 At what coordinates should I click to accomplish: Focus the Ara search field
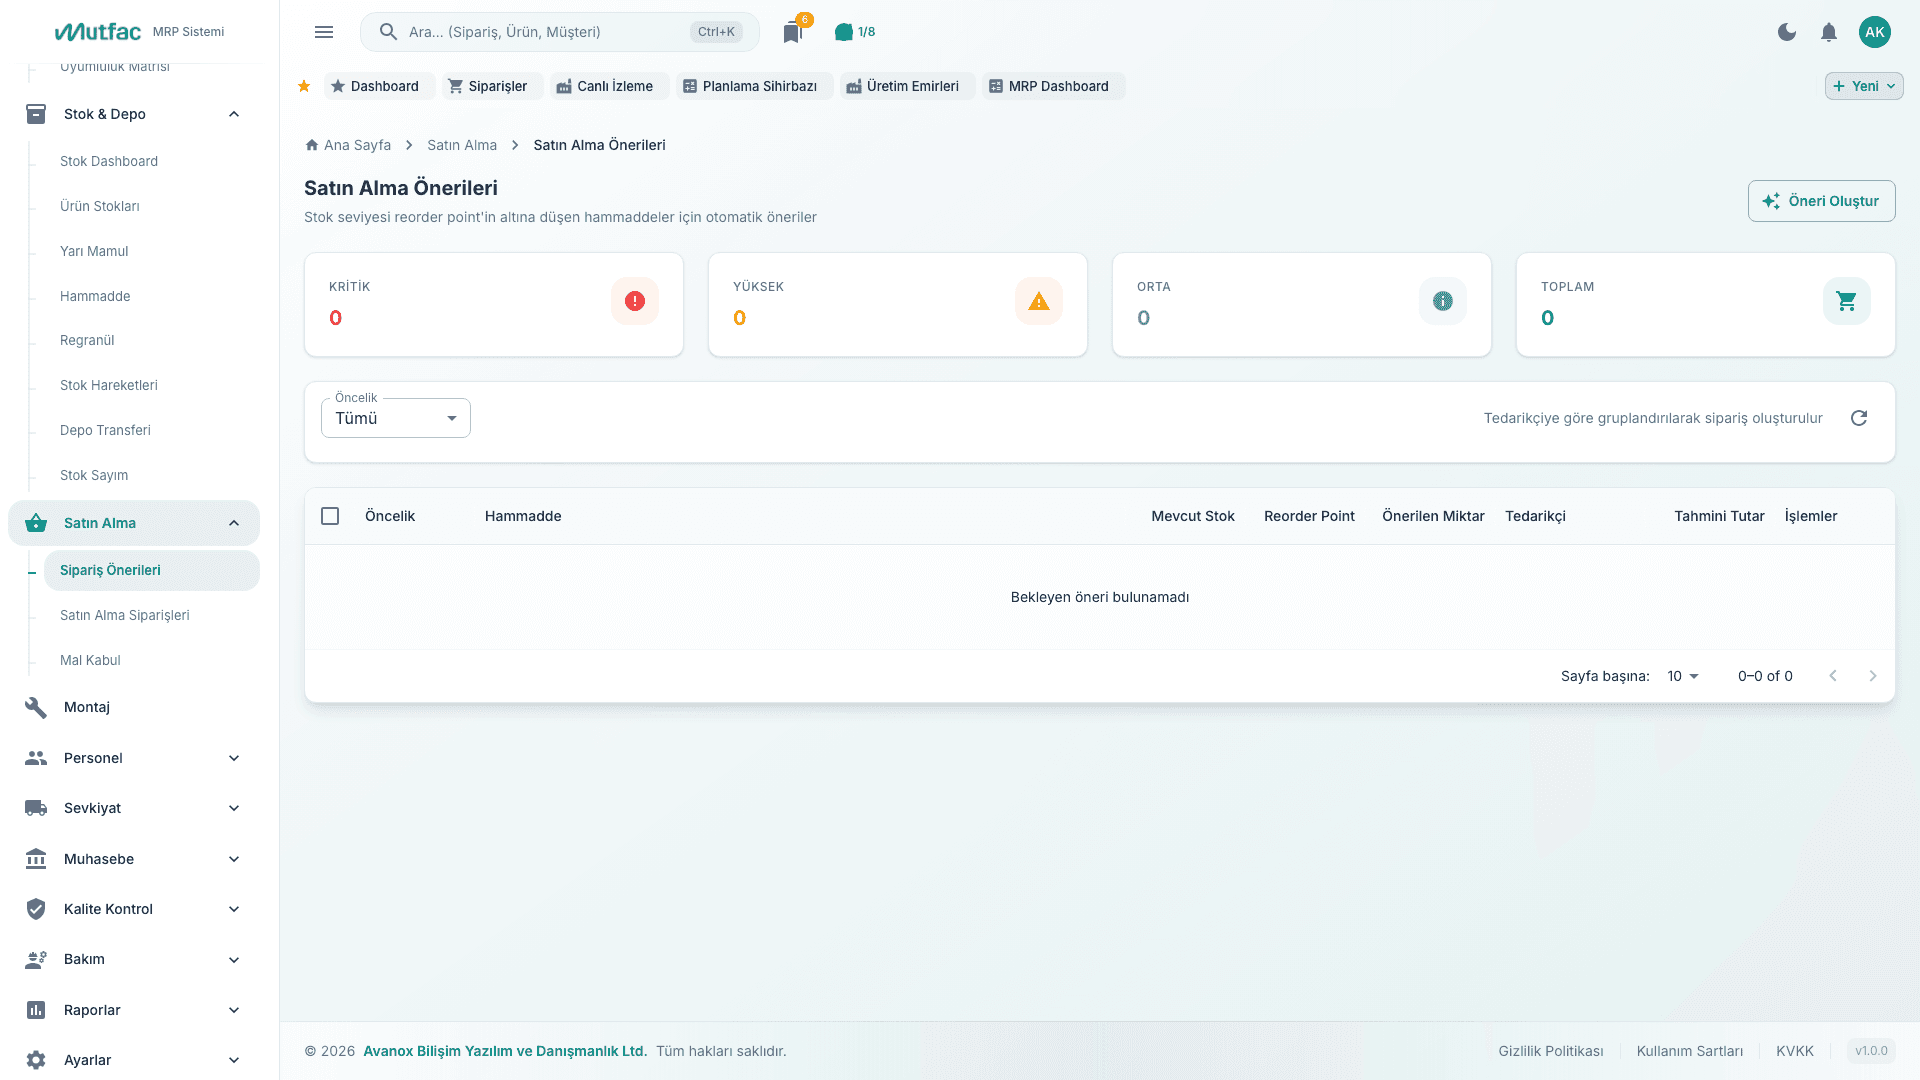point(560,32)
